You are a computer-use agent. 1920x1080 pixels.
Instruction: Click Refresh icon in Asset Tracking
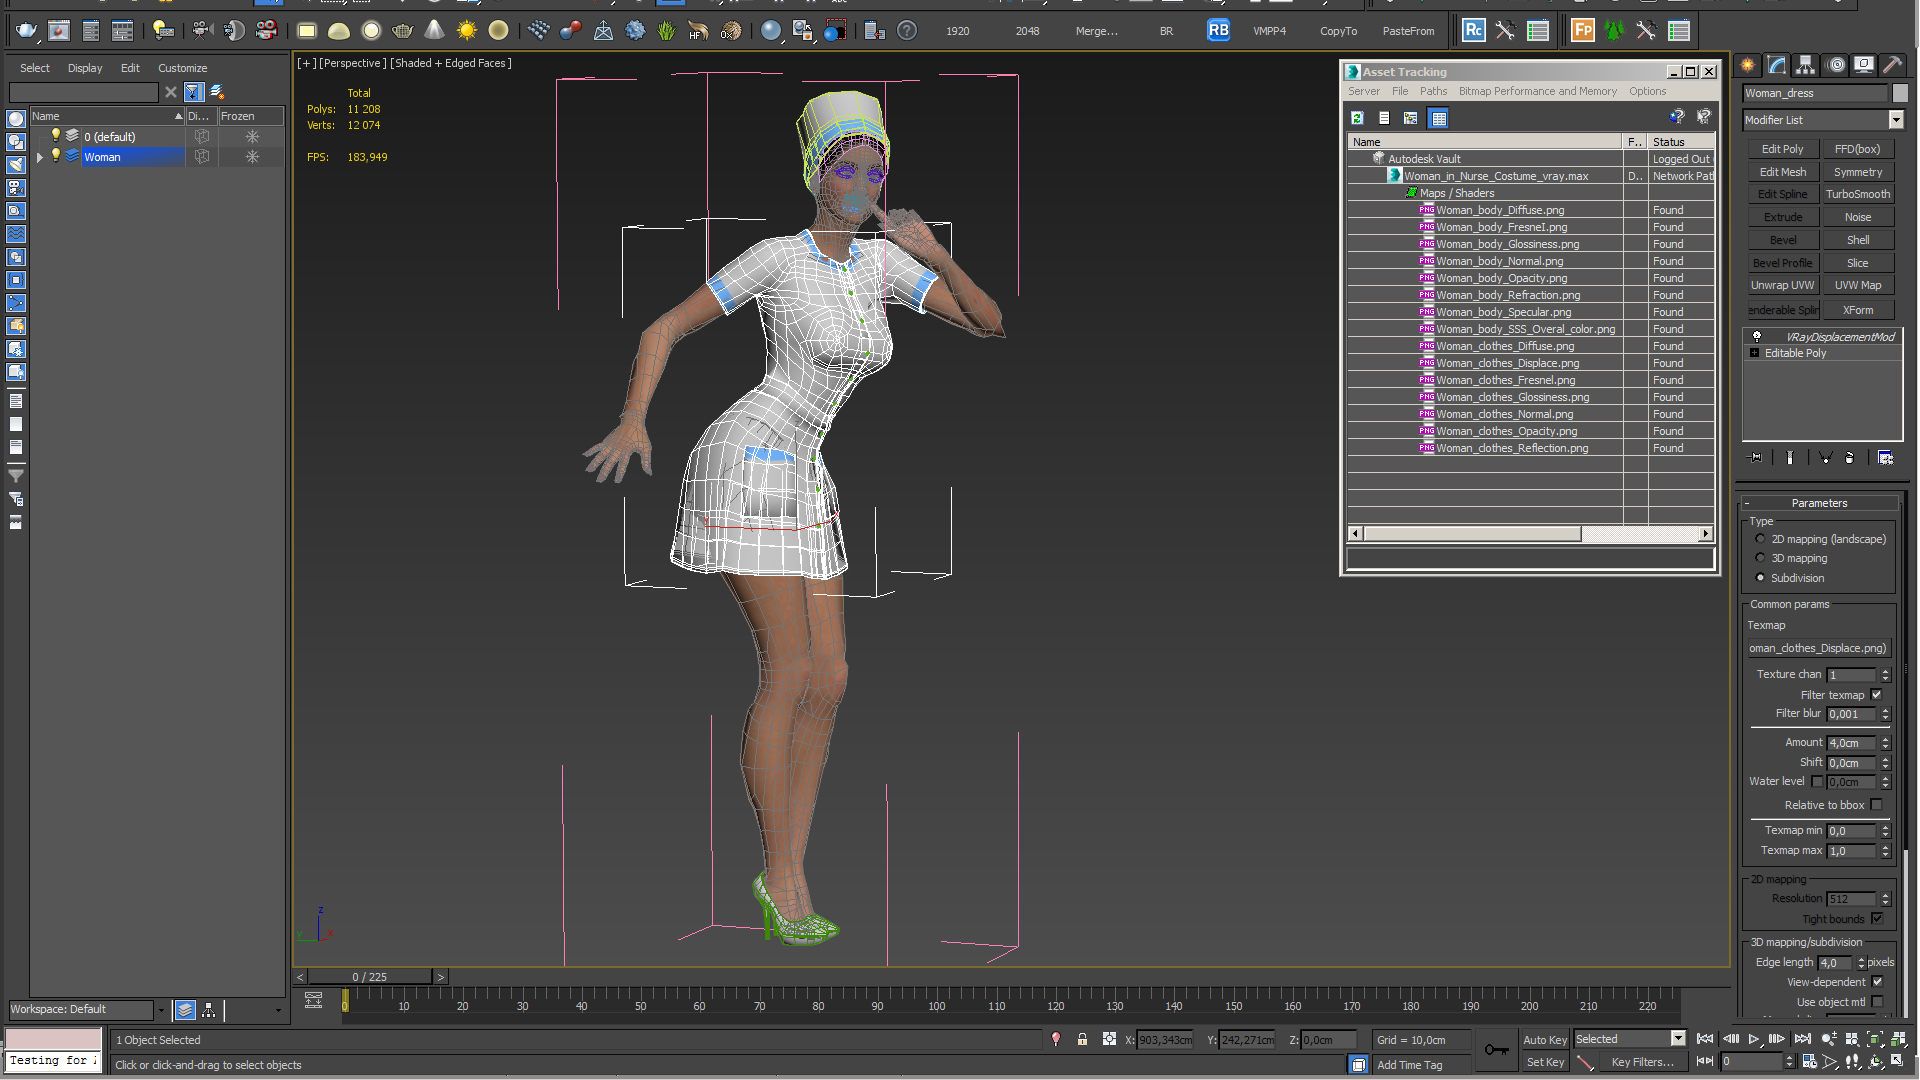tap(1357, 118)
